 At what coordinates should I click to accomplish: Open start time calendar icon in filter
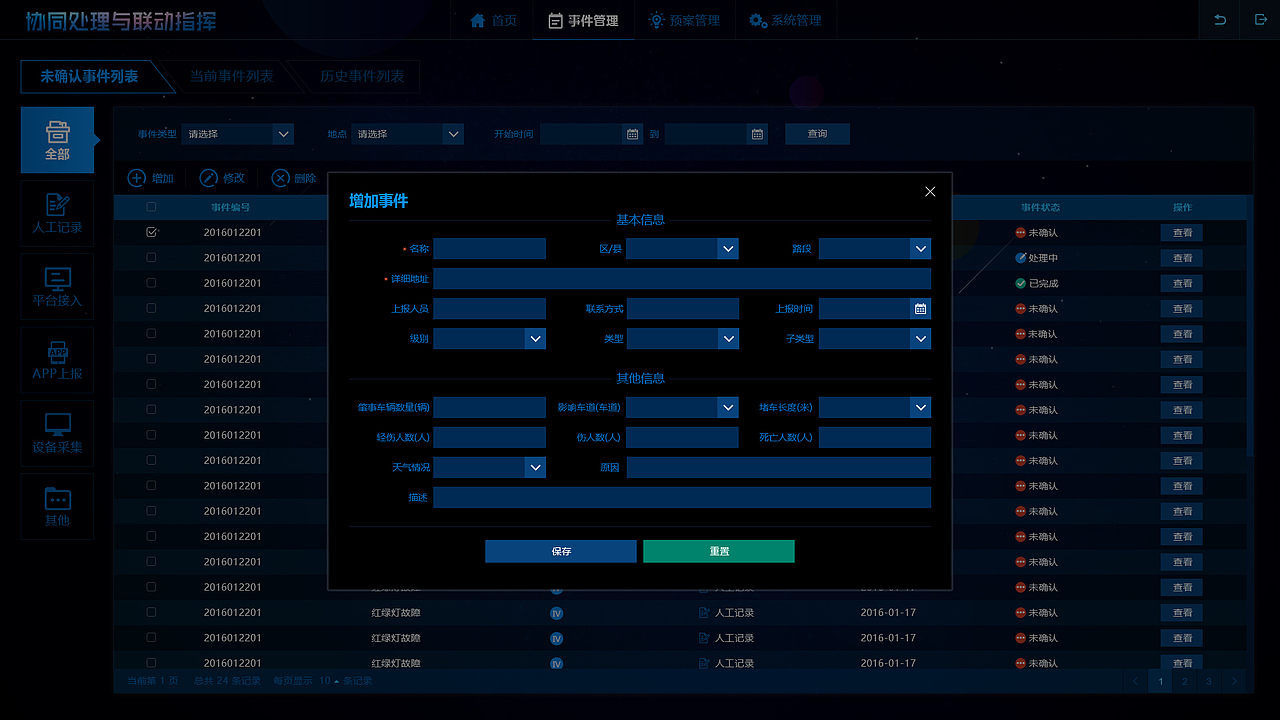coord(632,134)
